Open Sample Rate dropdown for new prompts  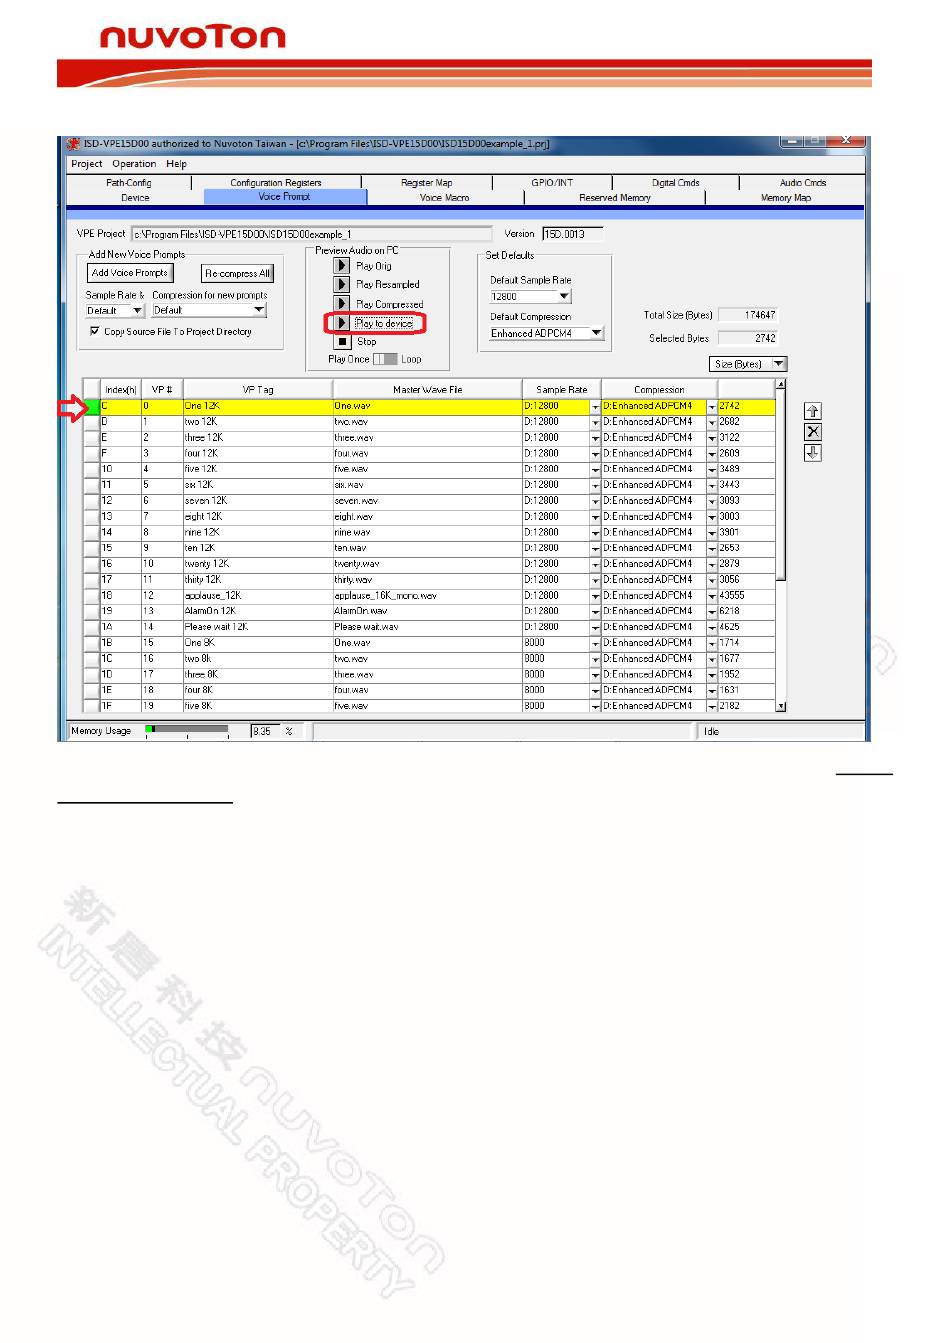(x=137, y=311)
